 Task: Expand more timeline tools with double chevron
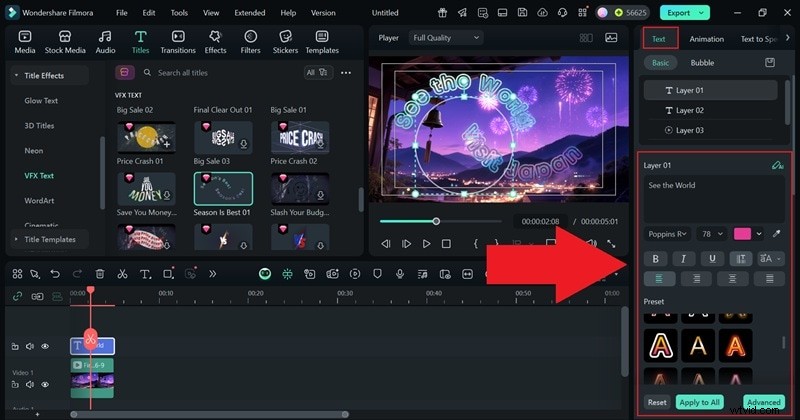point(212,274)
